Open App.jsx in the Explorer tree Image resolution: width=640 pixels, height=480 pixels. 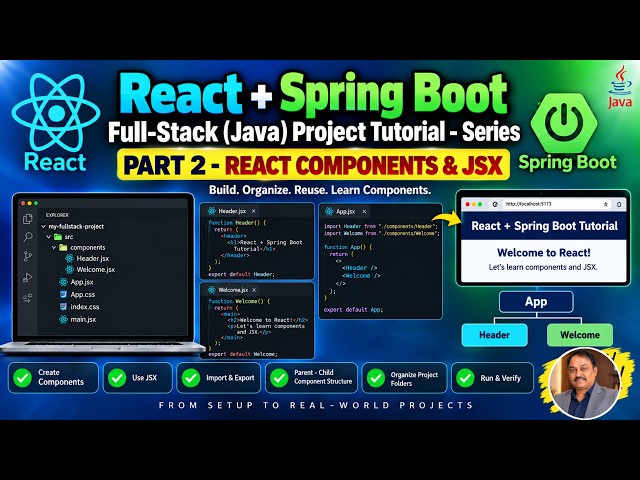tap(76, 282)
